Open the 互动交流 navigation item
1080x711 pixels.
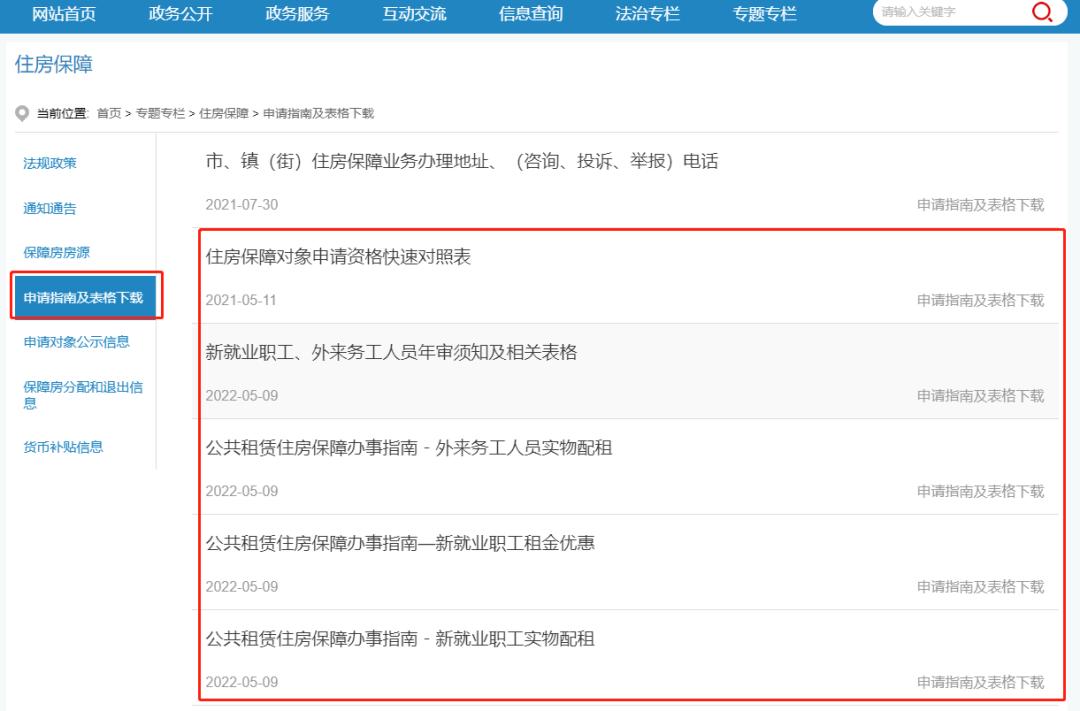point(414,13)
